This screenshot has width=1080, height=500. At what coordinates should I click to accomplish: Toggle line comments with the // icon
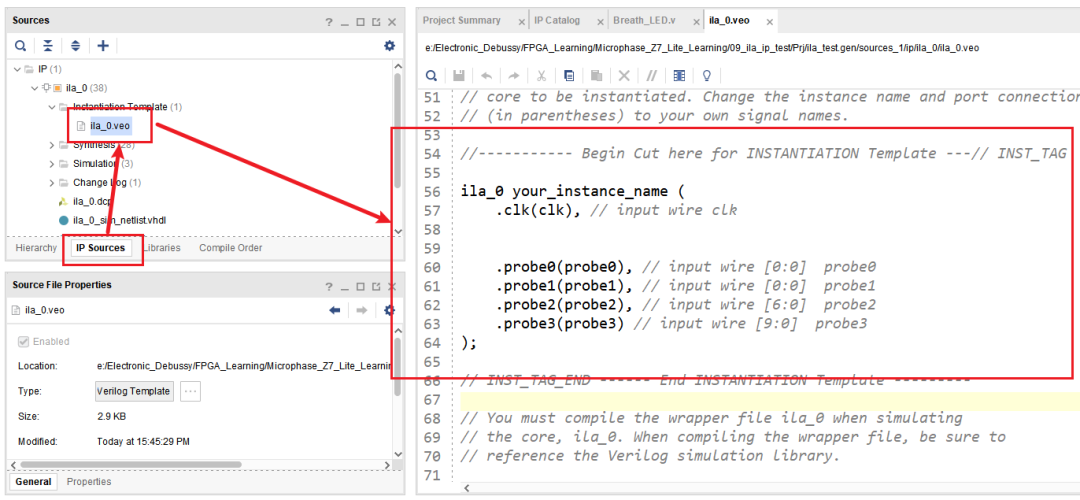[652, 75]
